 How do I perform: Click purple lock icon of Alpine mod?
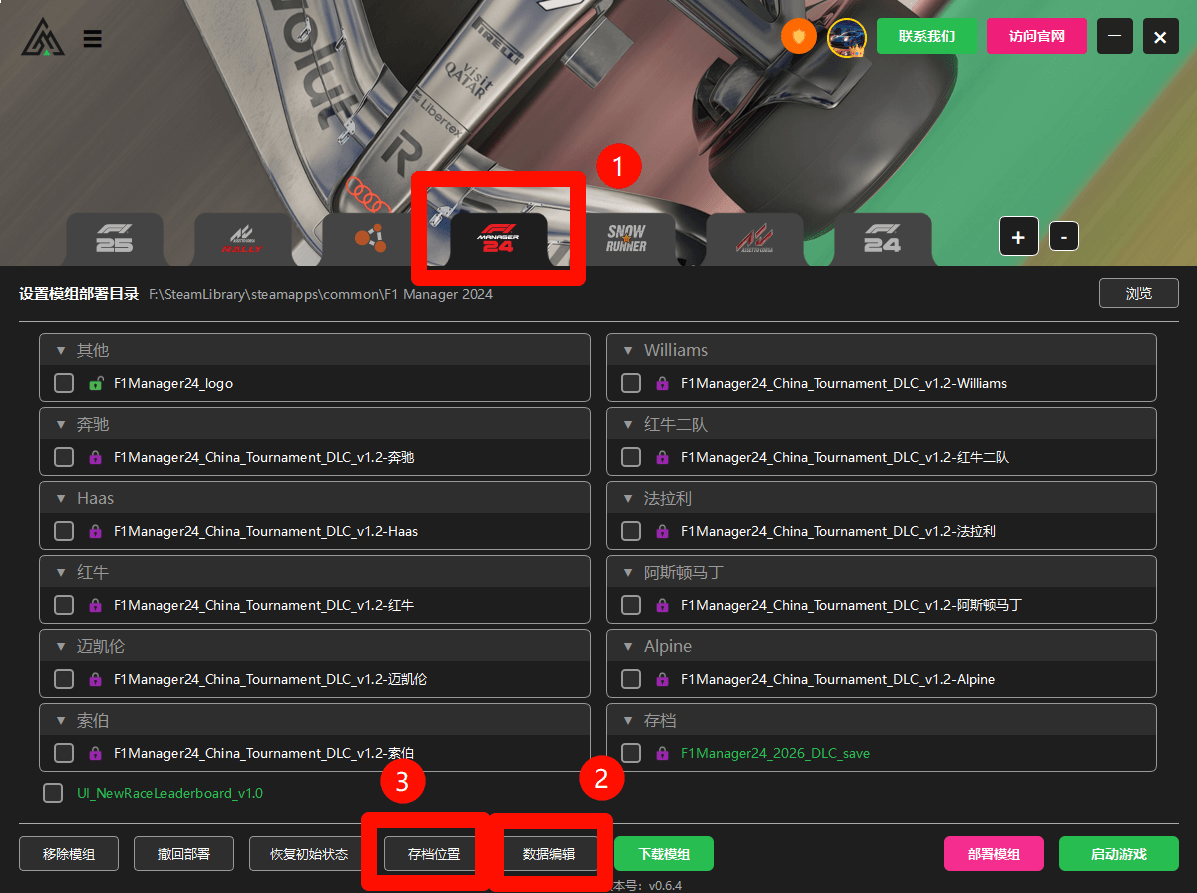[663, 679]
